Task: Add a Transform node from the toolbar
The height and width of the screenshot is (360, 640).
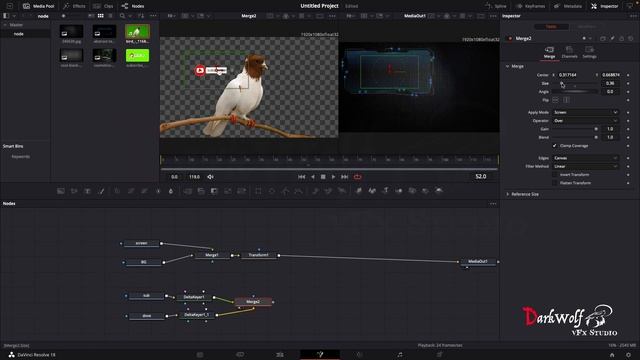Action: pos(242,191)
